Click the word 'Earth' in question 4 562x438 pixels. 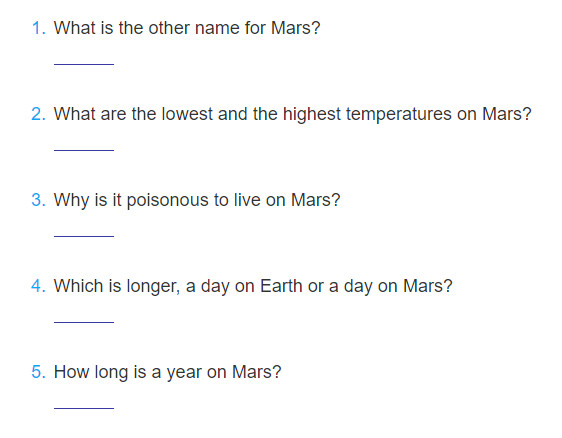click(281, 286)
